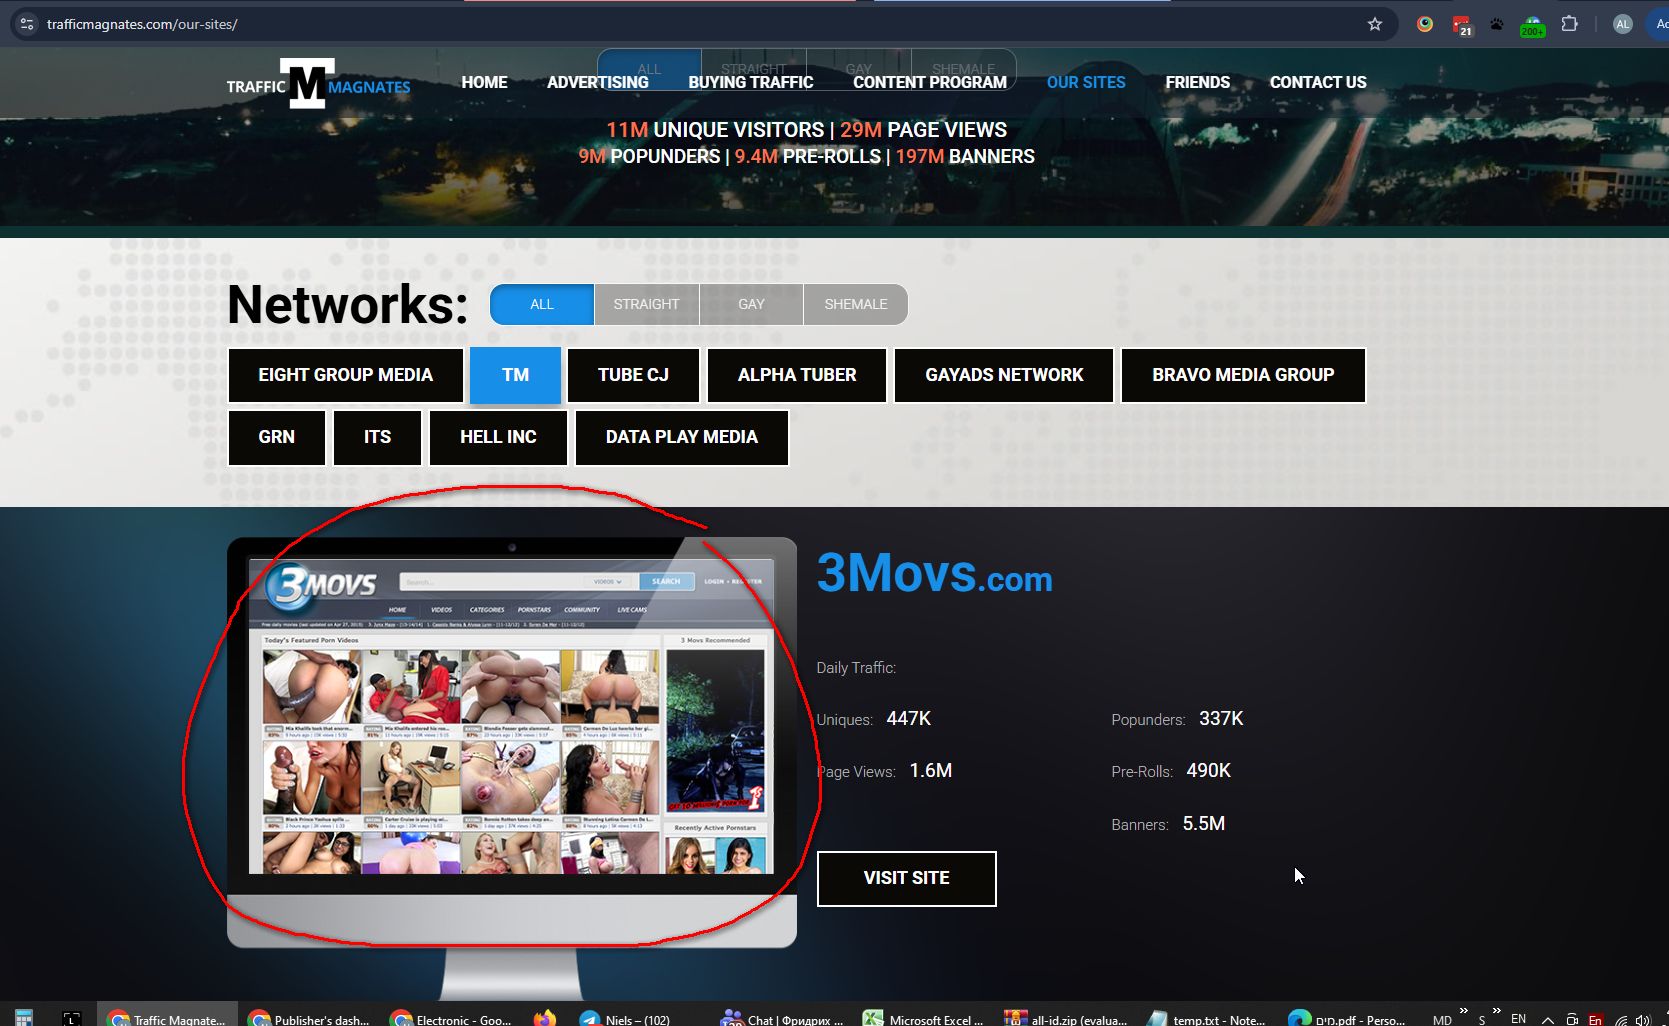
Task: Click the volume speaker tray icon
Action: (1642, 1020)
